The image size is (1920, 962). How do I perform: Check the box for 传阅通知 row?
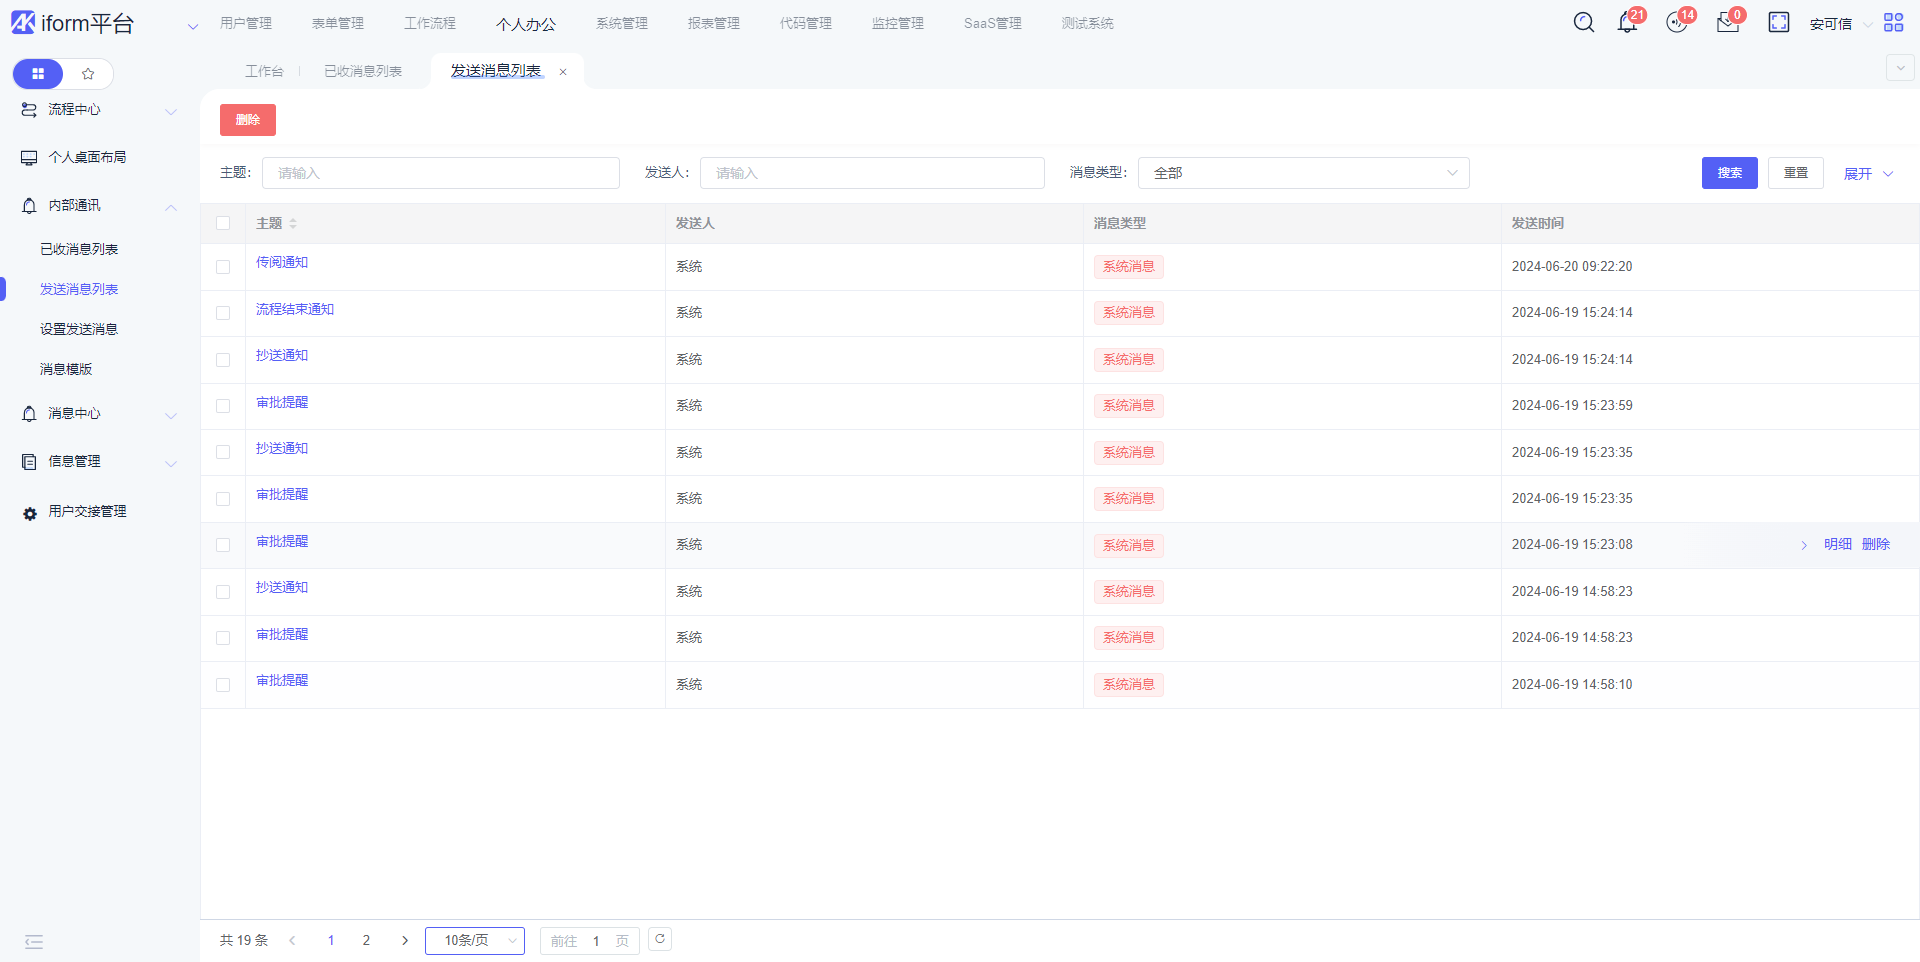tap(223, 267)
